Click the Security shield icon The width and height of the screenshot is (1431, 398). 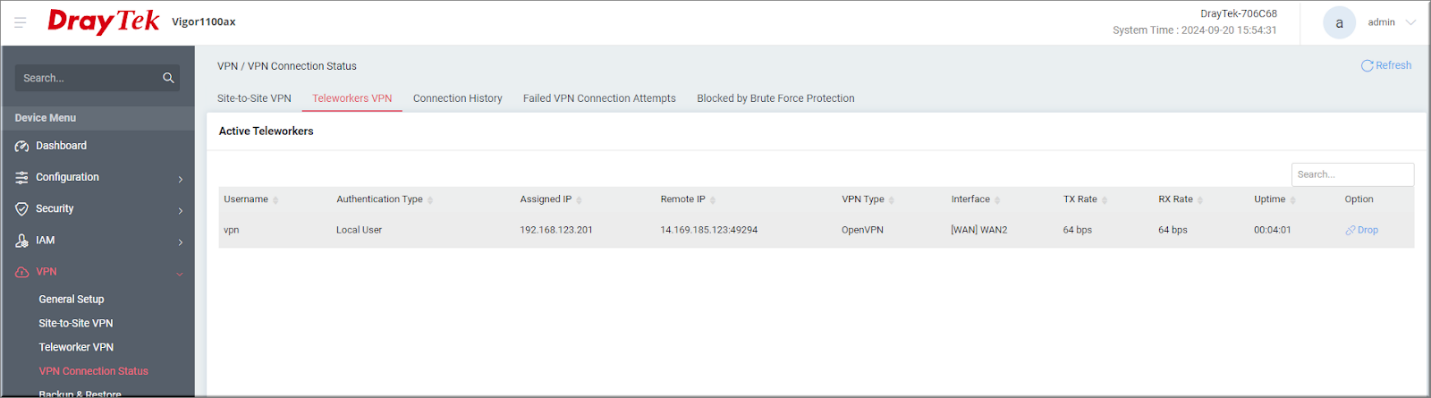point(22,209)
